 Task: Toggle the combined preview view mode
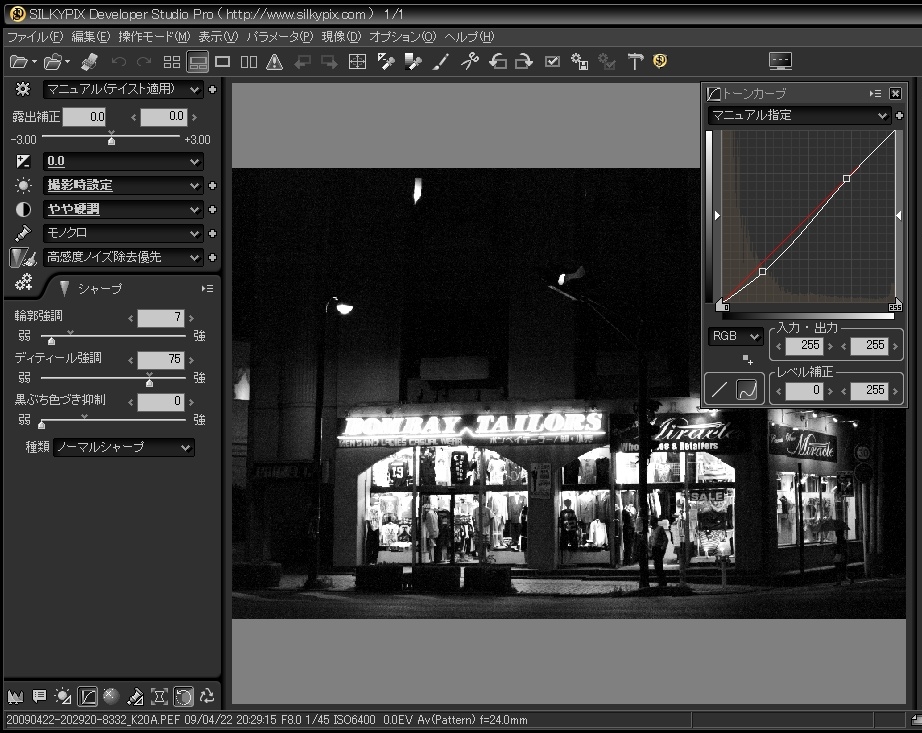198,62
